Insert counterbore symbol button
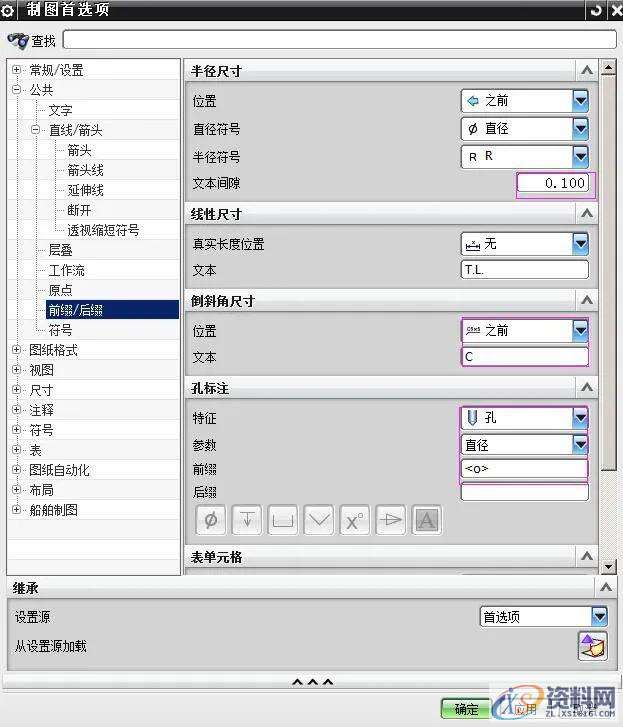 click(x=283, y=520)
